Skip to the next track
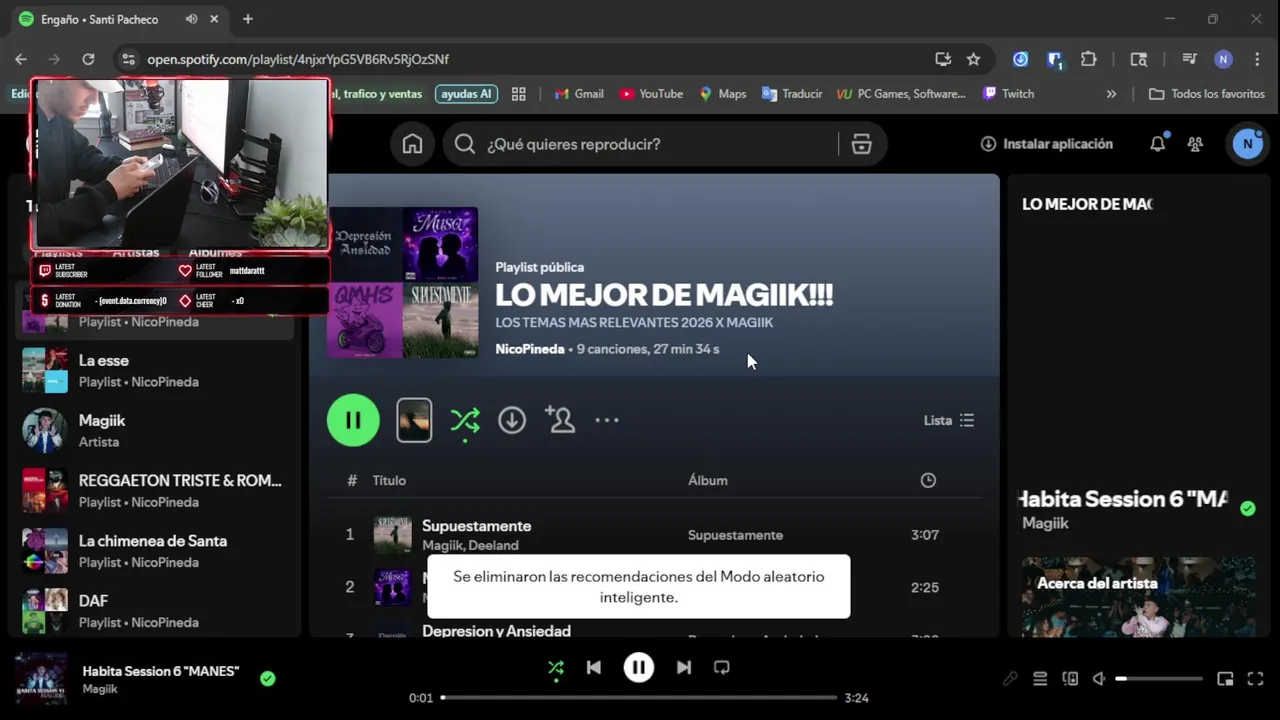The height and width of the screenshot is (720, 1280). [x=684, y=667]
